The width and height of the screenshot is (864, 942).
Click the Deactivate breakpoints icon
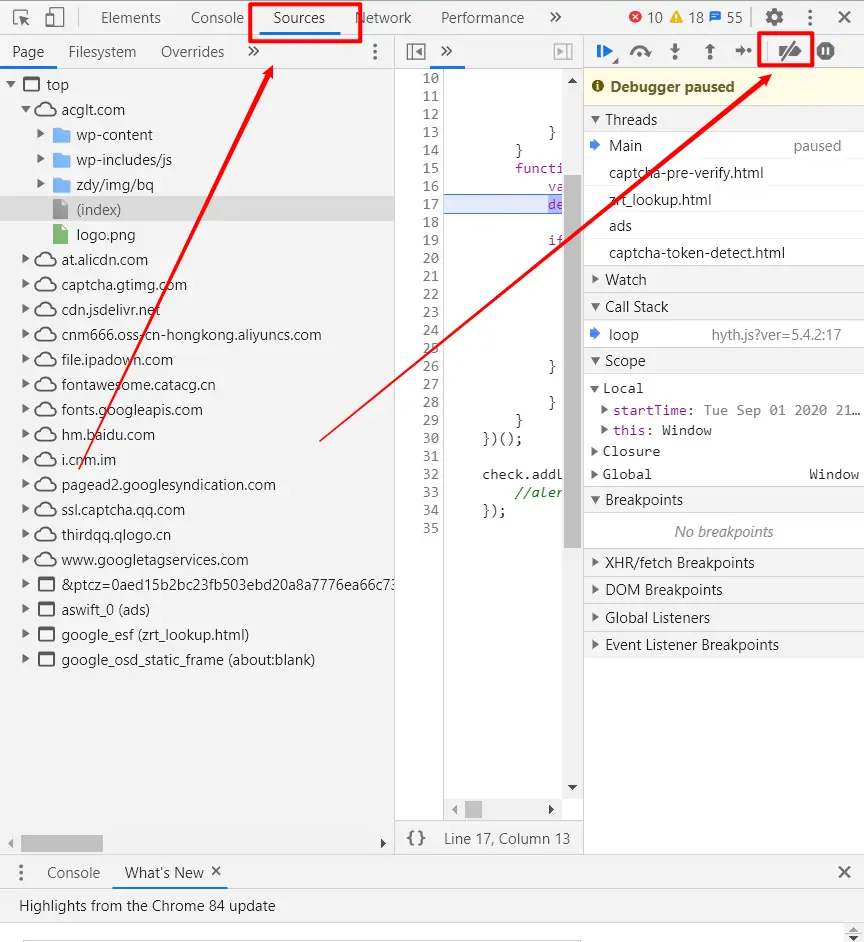point(789,51)
